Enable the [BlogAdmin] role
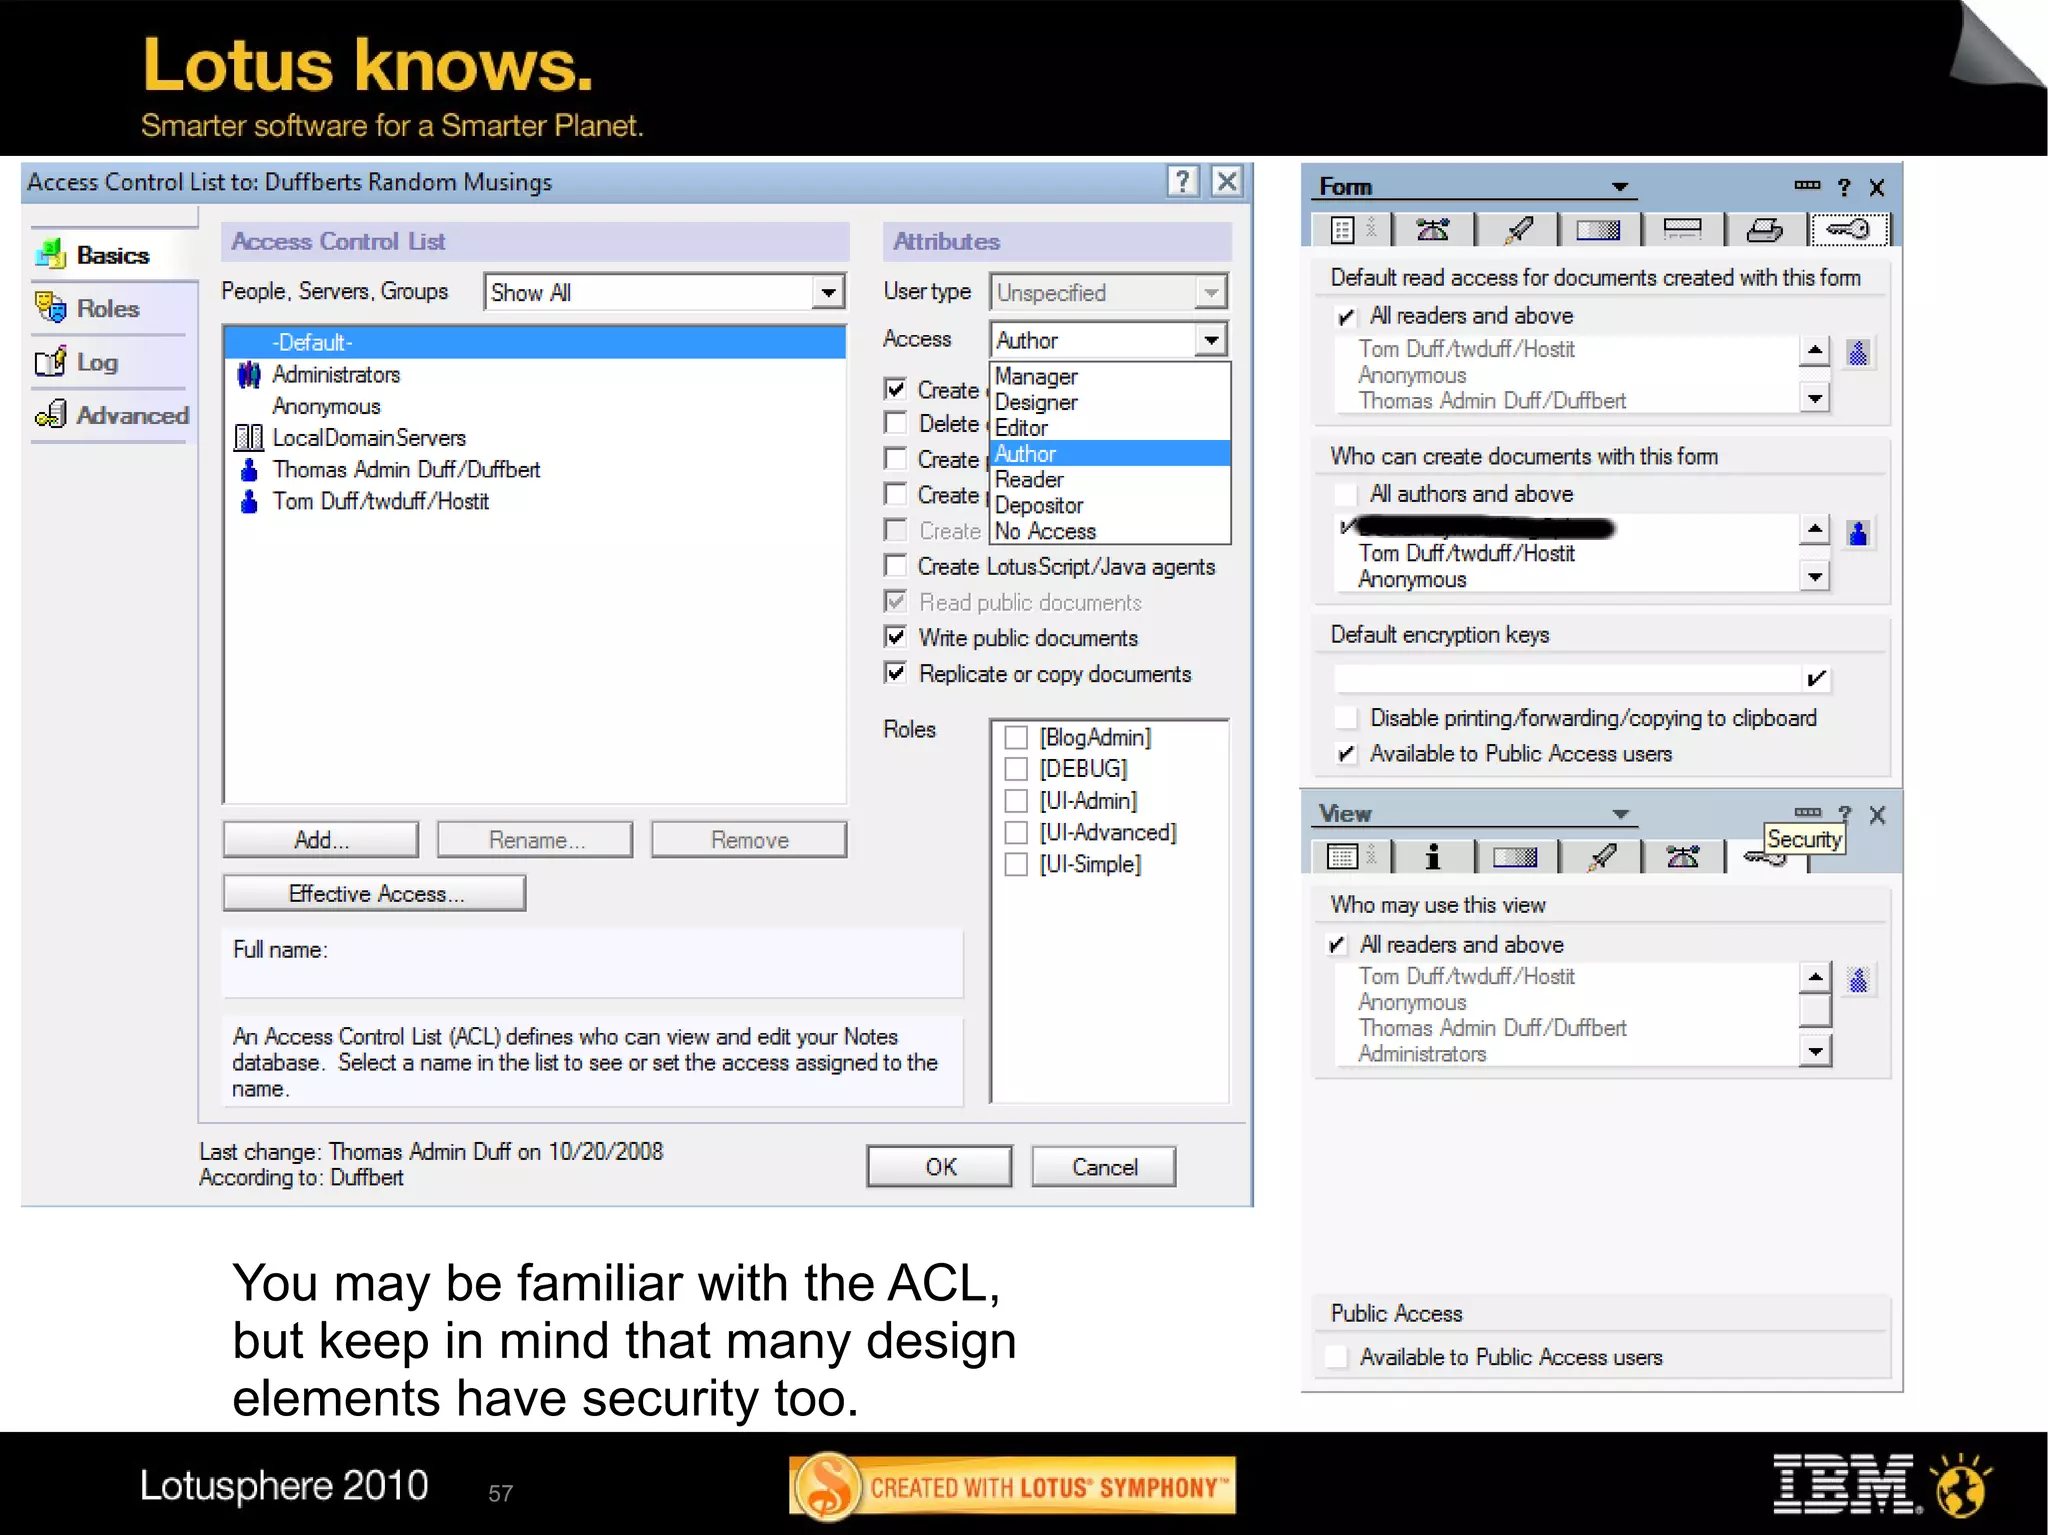This screenshot has width=2048, height=1535. click(1016, 738)
